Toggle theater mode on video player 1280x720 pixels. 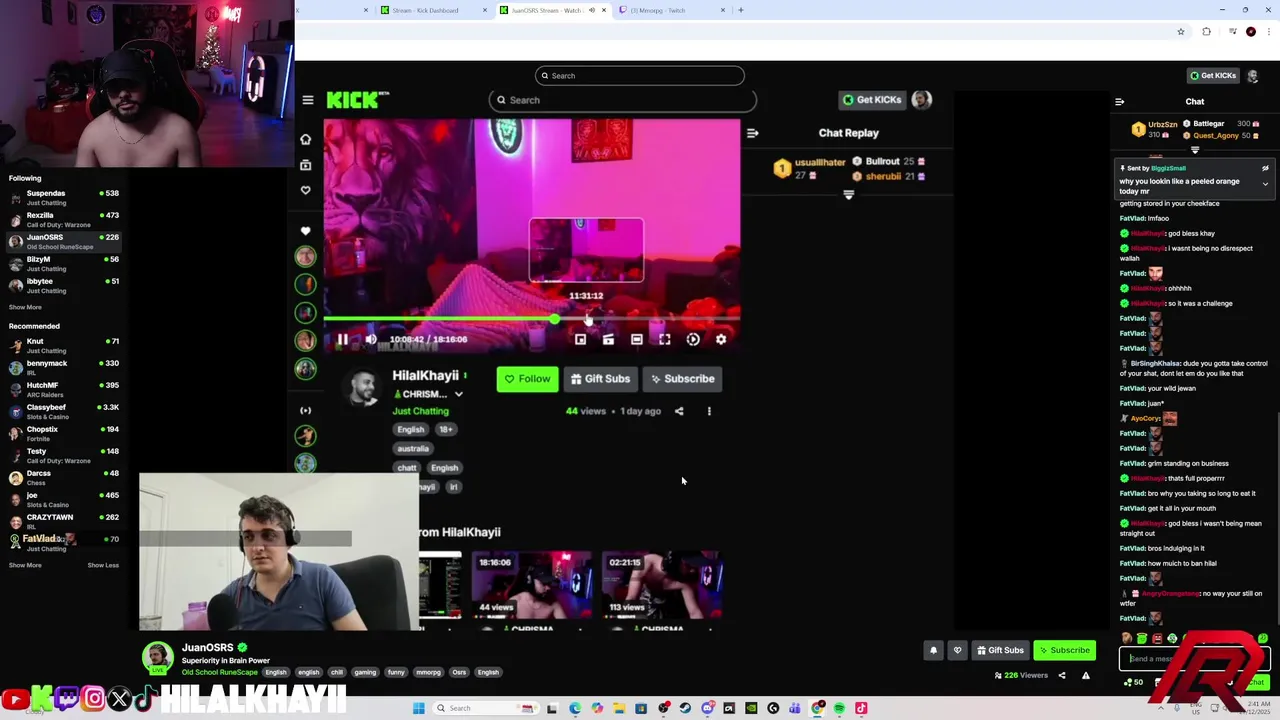(636, 339)
